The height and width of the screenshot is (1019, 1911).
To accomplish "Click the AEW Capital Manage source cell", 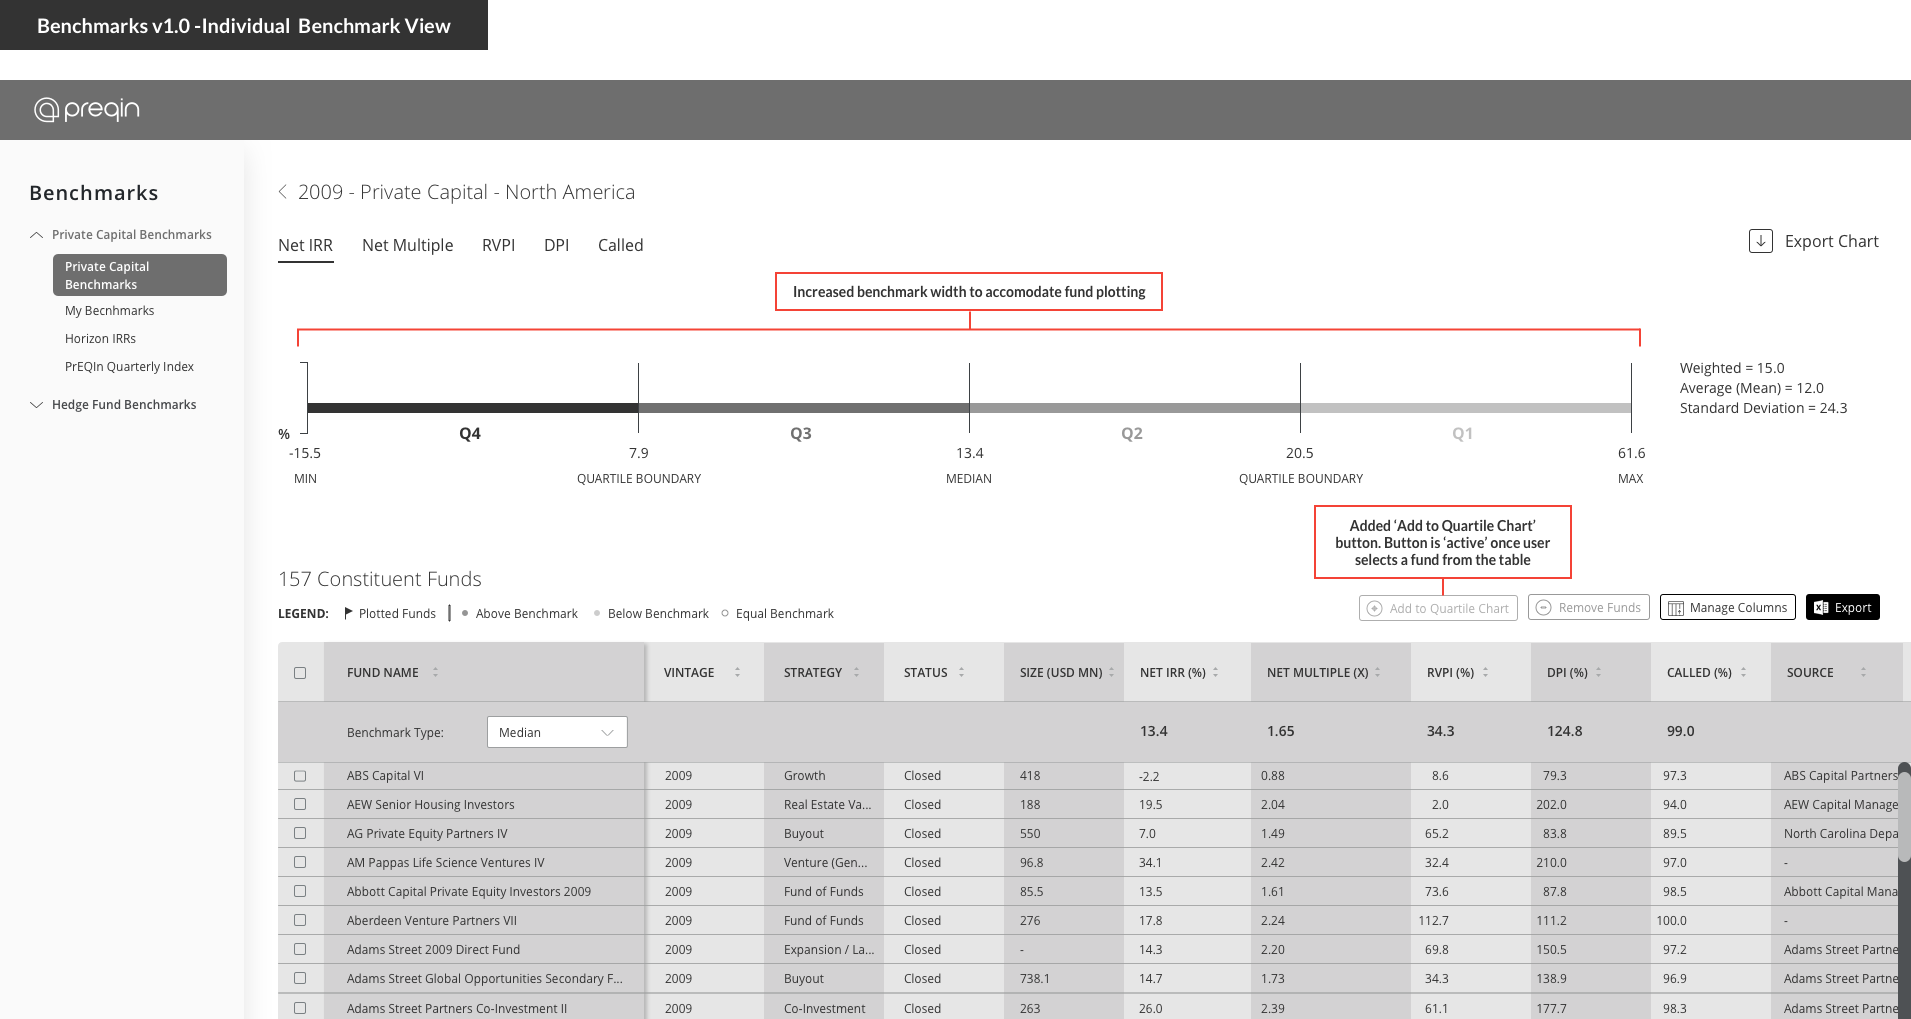I will coord(1840,805).
